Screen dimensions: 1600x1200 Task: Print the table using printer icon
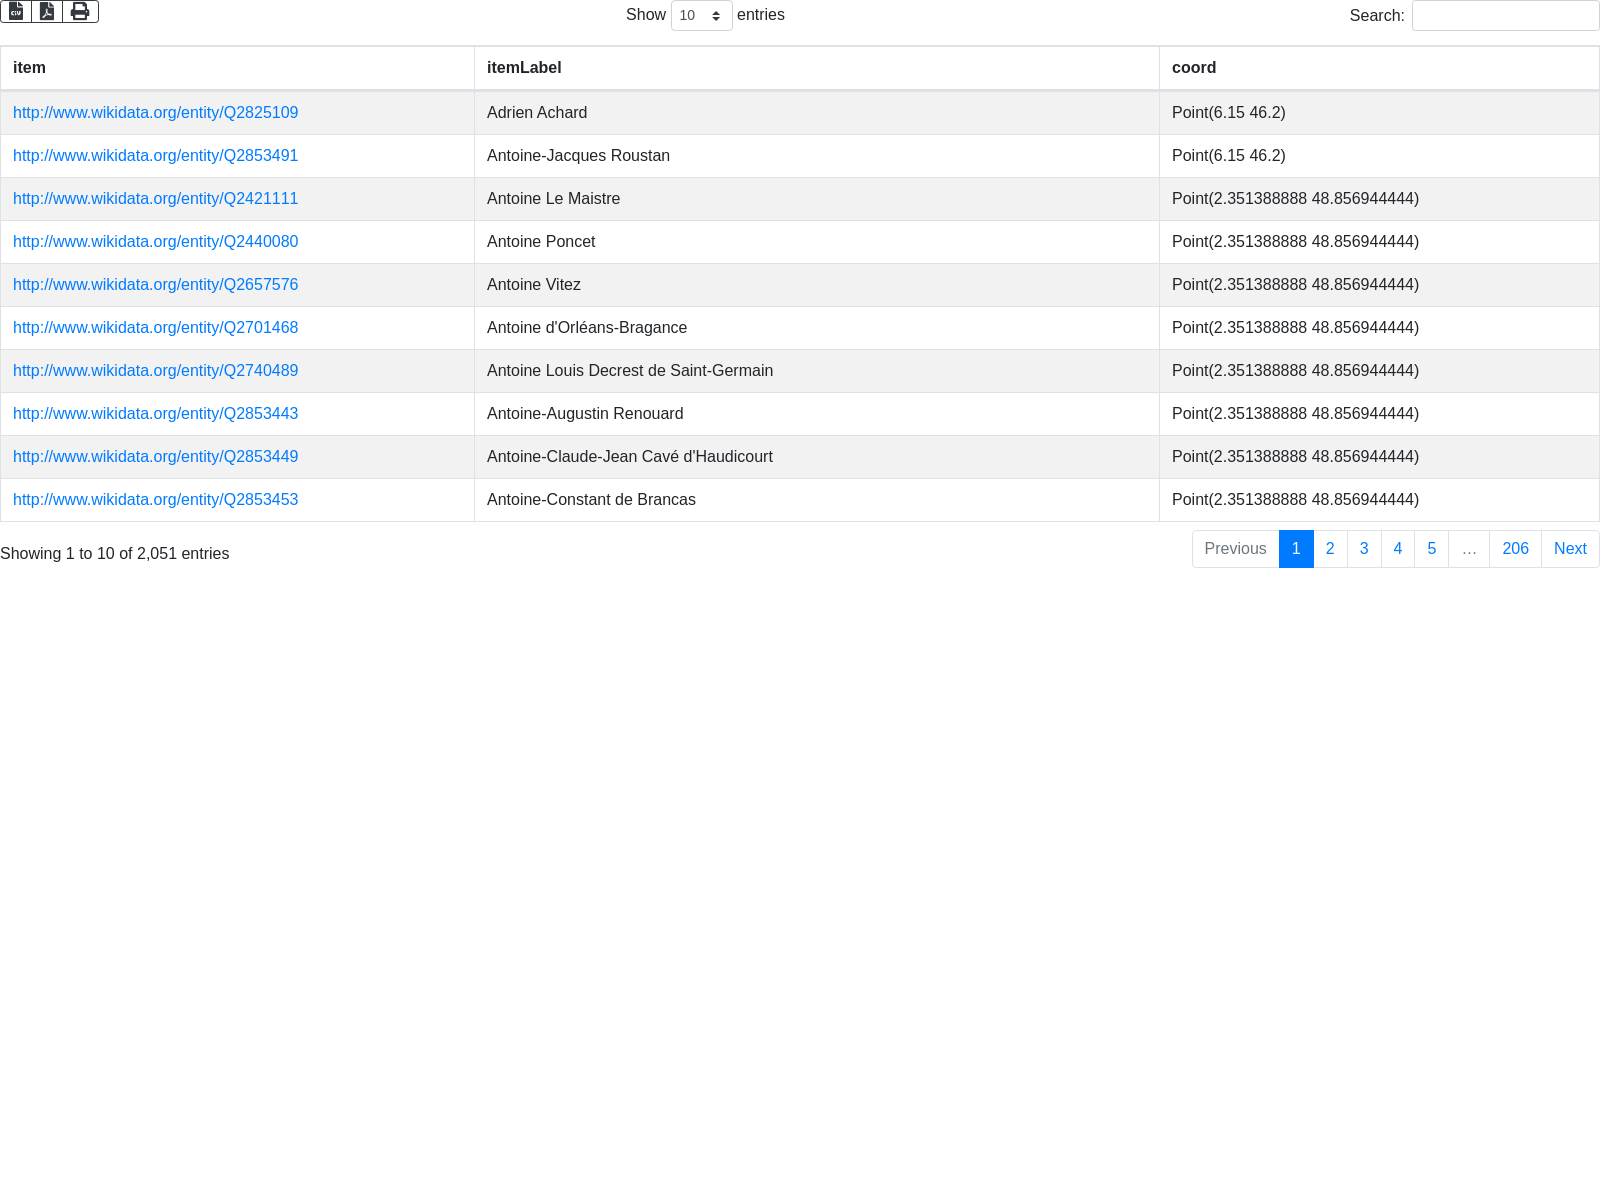pyautogui.click(x=80, y=12)
